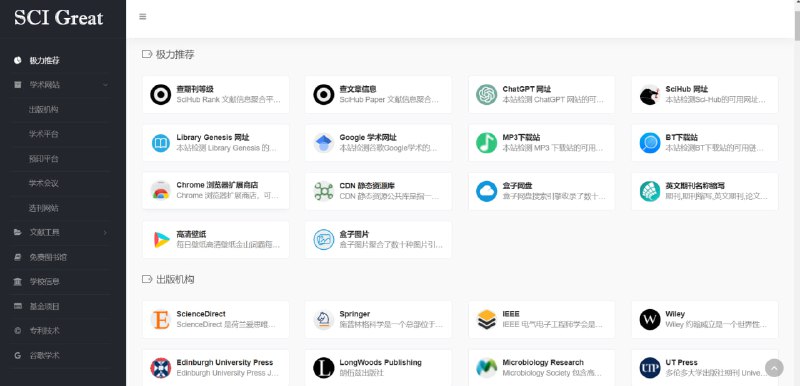Click the 查期刊等级 bullseye icon
The height and width of the screenshot is (386, 800).
pos(161,95)
